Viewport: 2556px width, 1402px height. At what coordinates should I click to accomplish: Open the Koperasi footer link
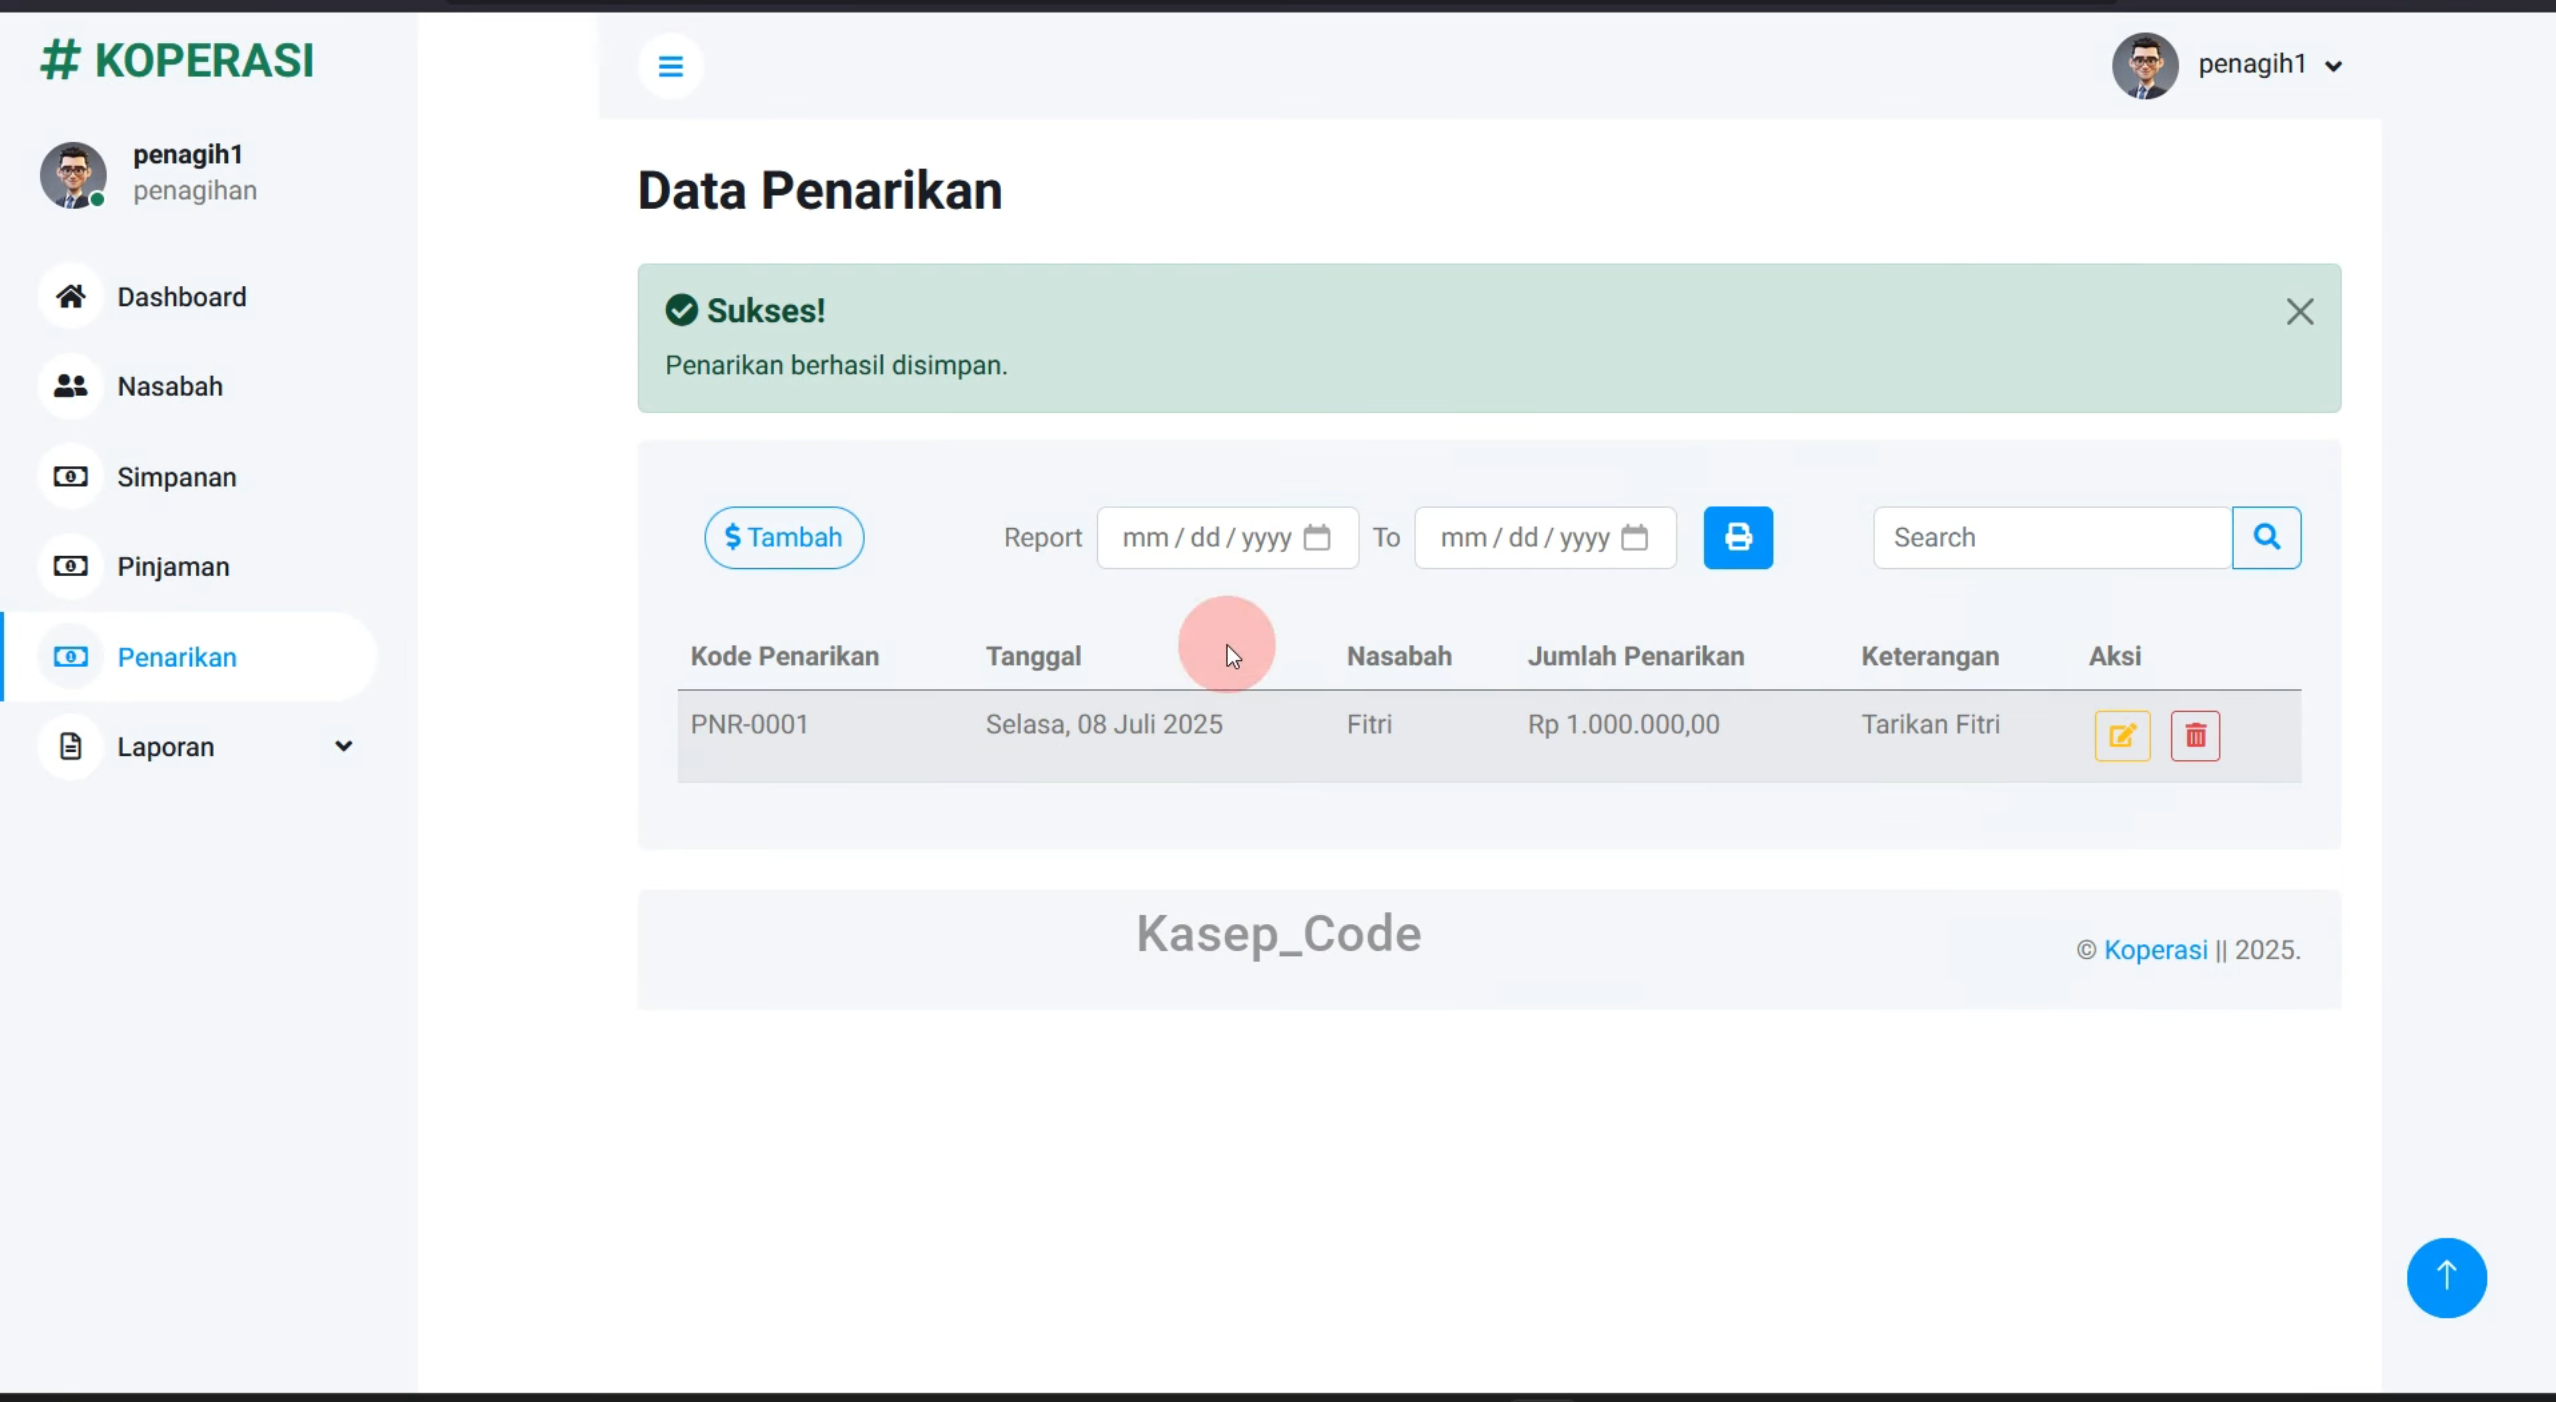(x=2155, y=950)
